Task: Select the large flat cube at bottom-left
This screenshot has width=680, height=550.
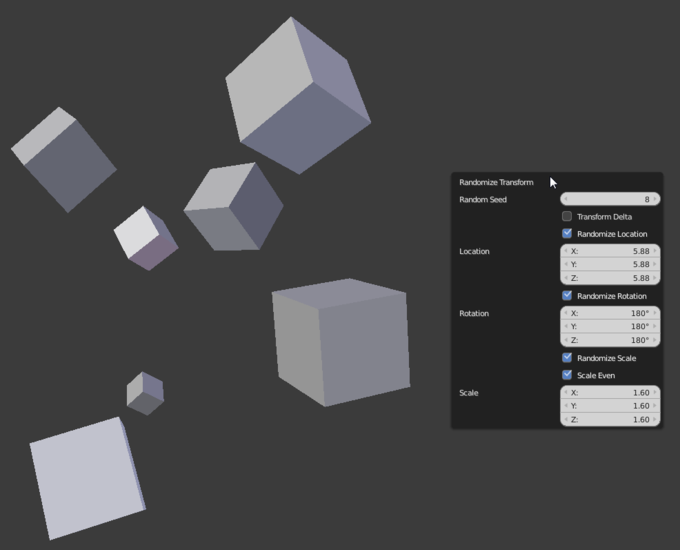Action: (x=87, y=479)
